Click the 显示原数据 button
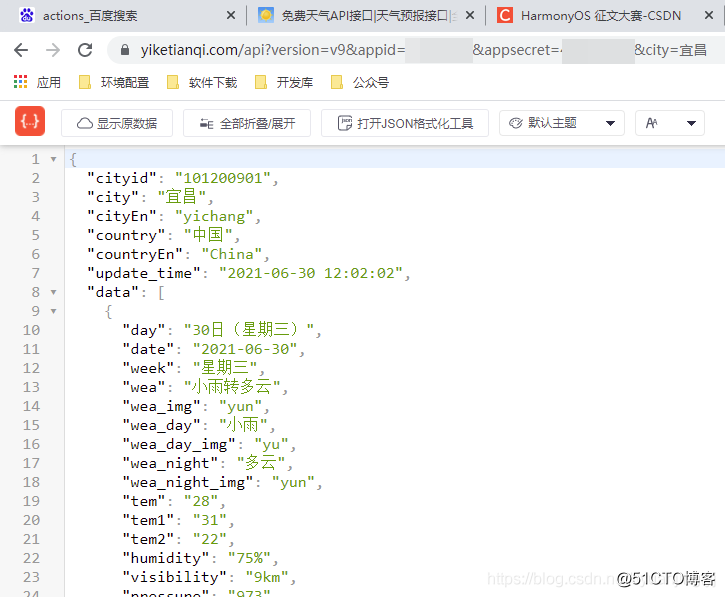The height and width of the screenshot is (597, 725). [x=117, y=123]
